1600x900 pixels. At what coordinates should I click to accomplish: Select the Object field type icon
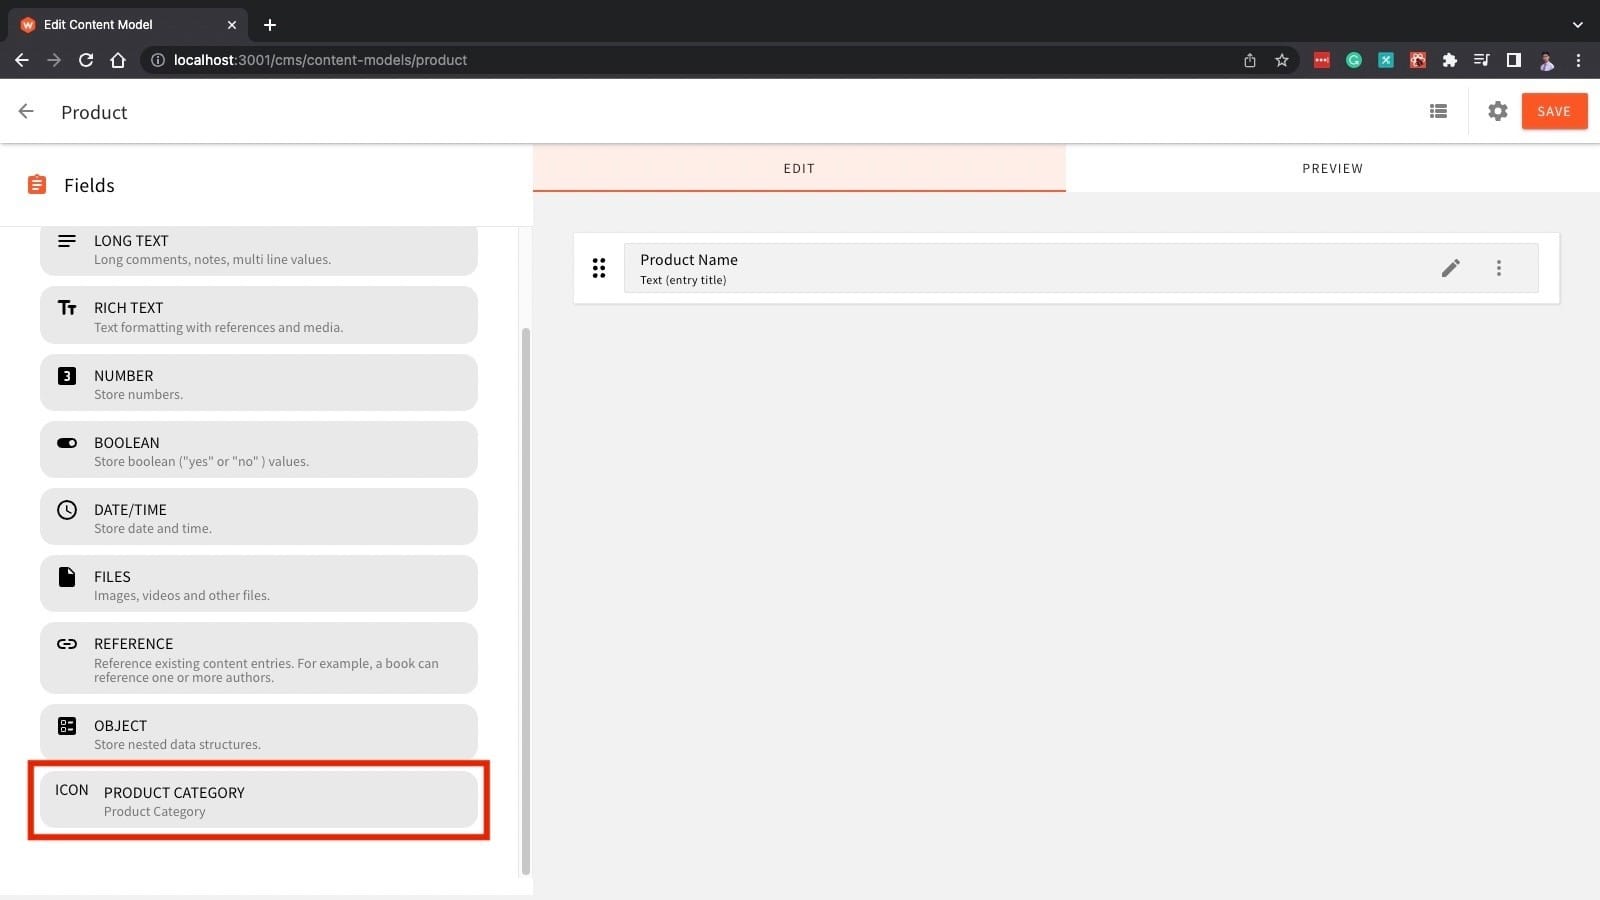66,726
